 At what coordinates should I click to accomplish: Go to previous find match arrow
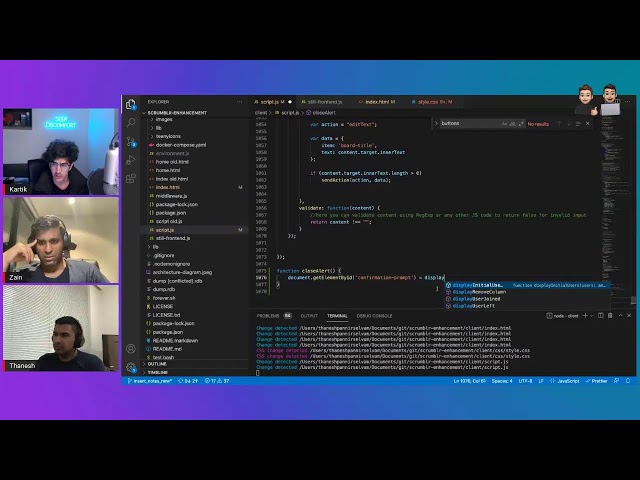click(559, 124)
